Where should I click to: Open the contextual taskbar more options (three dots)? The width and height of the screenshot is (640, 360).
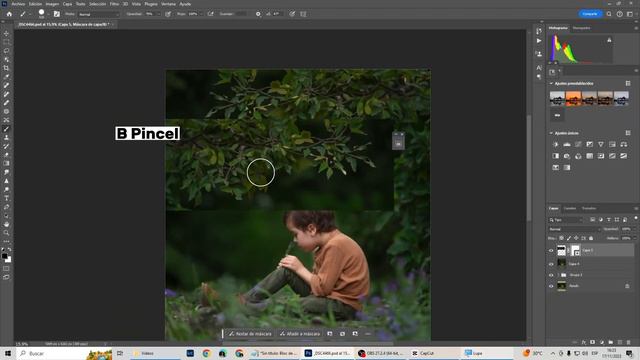pos(368,334)
